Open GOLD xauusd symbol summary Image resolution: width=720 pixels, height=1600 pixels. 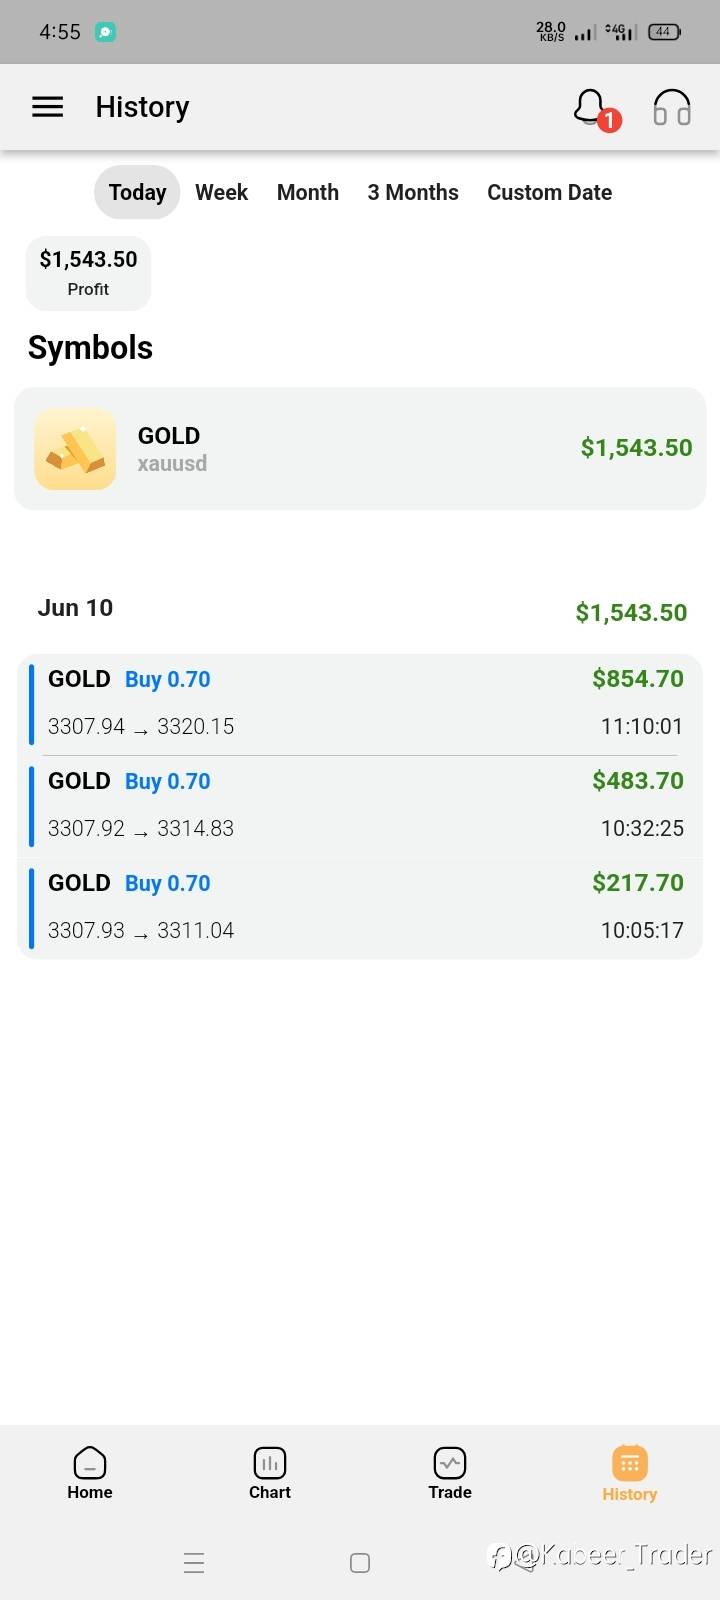coord(360,449)
